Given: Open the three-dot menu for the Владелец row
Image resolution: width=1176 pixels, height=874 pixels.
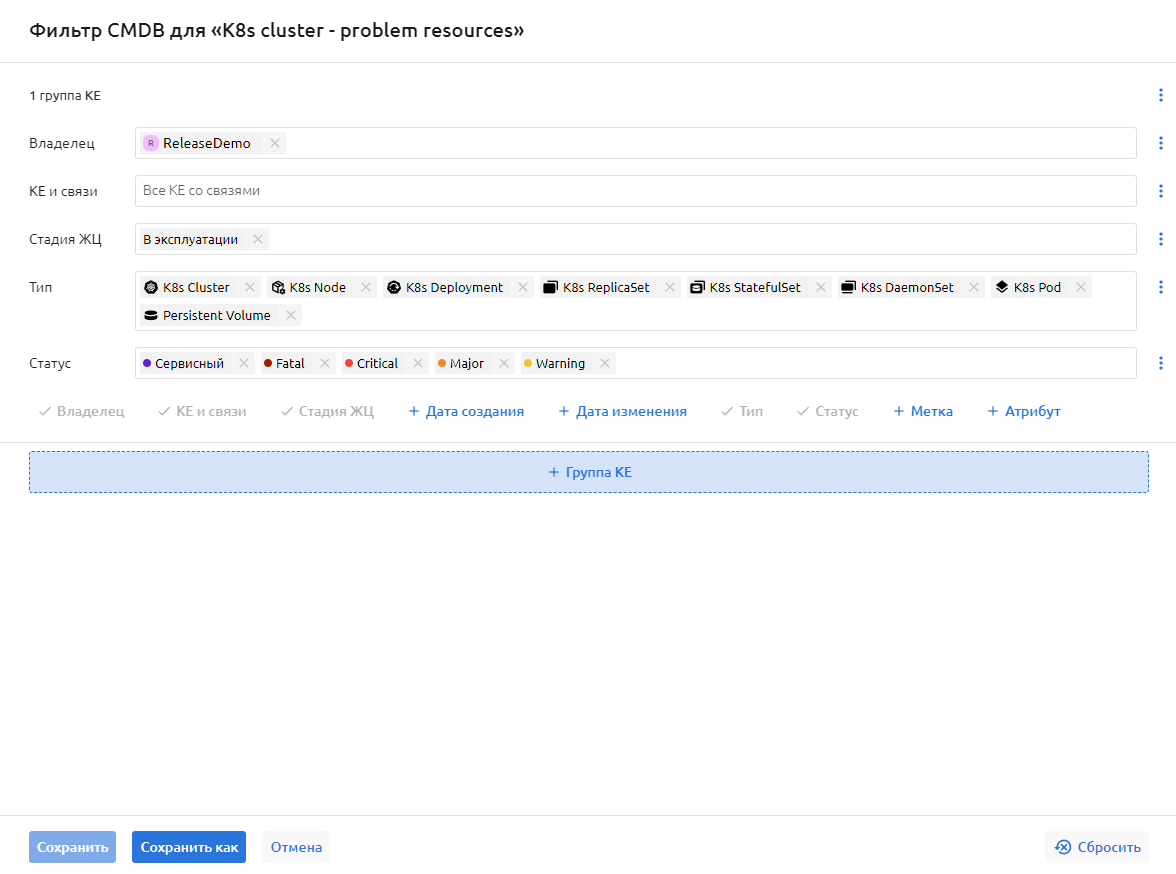Looking at the screenshot, I should tap(1161, 143).
